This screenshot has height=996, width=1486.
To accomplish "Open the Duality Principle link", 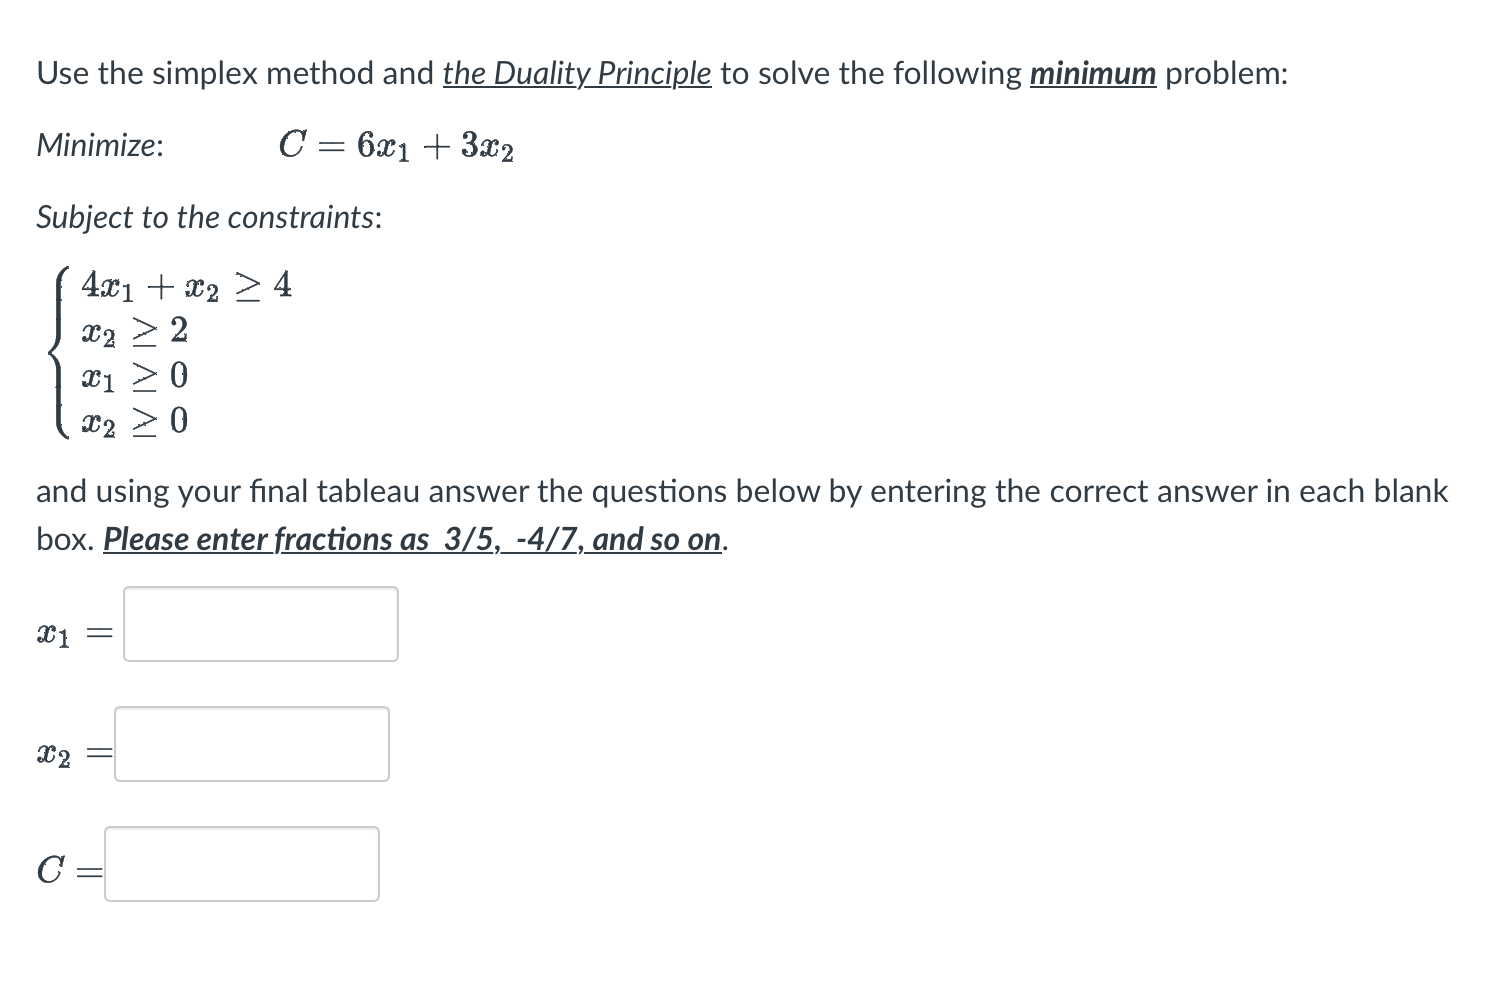I will tap(577, 73).
